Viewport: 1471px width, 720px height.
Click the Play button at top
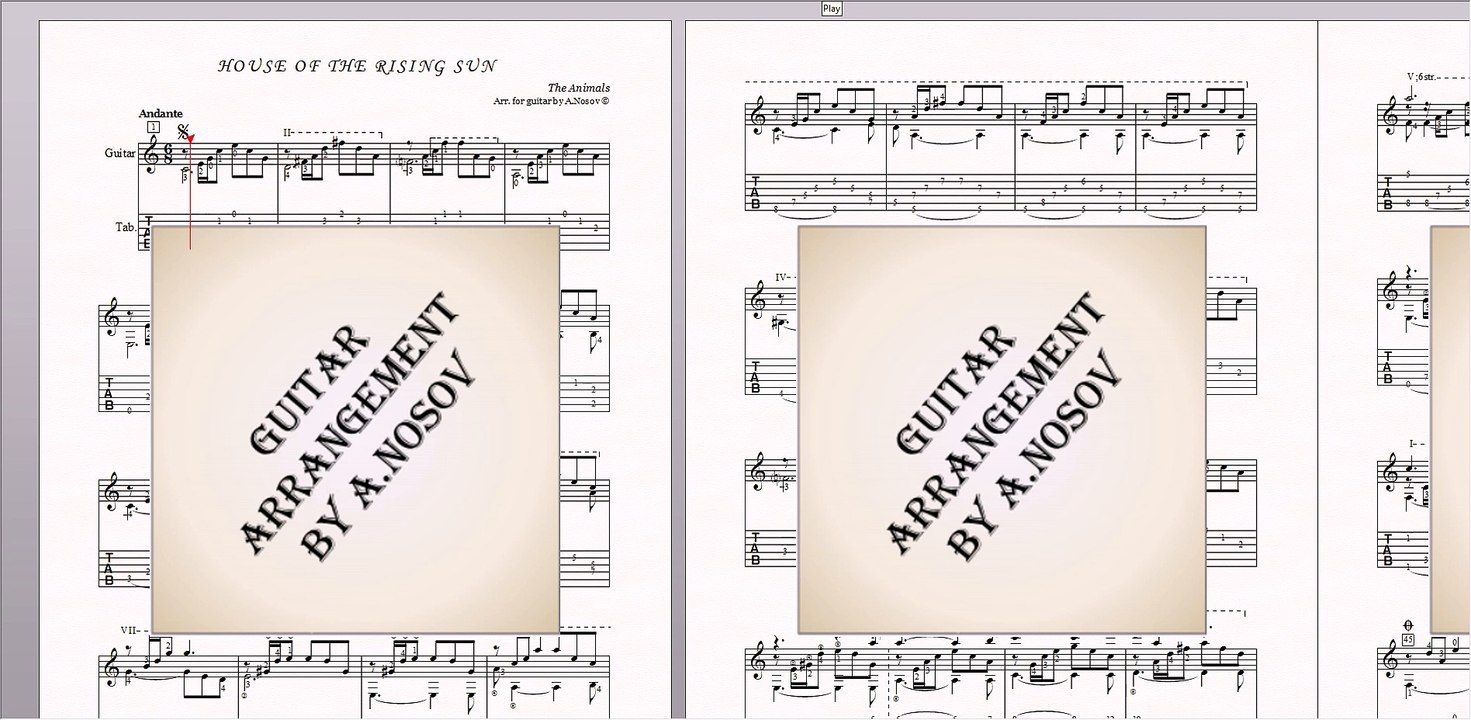coord(831,9)
